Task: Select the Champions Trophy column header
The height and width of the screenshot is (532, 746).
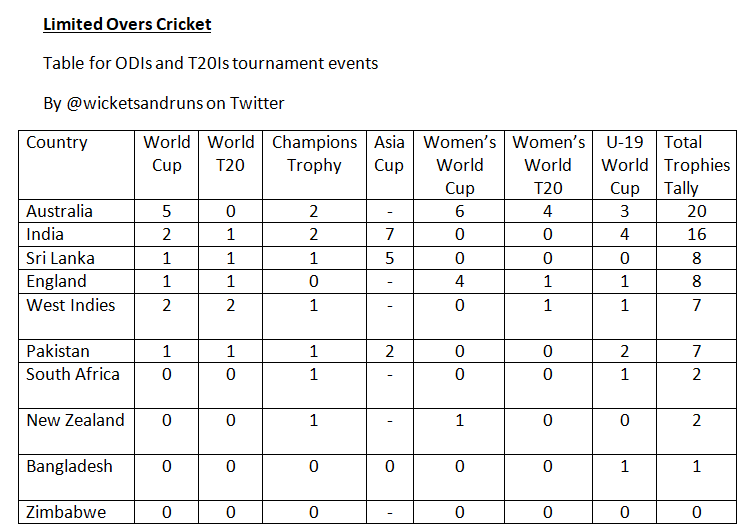Action: (x=314, y=154)
